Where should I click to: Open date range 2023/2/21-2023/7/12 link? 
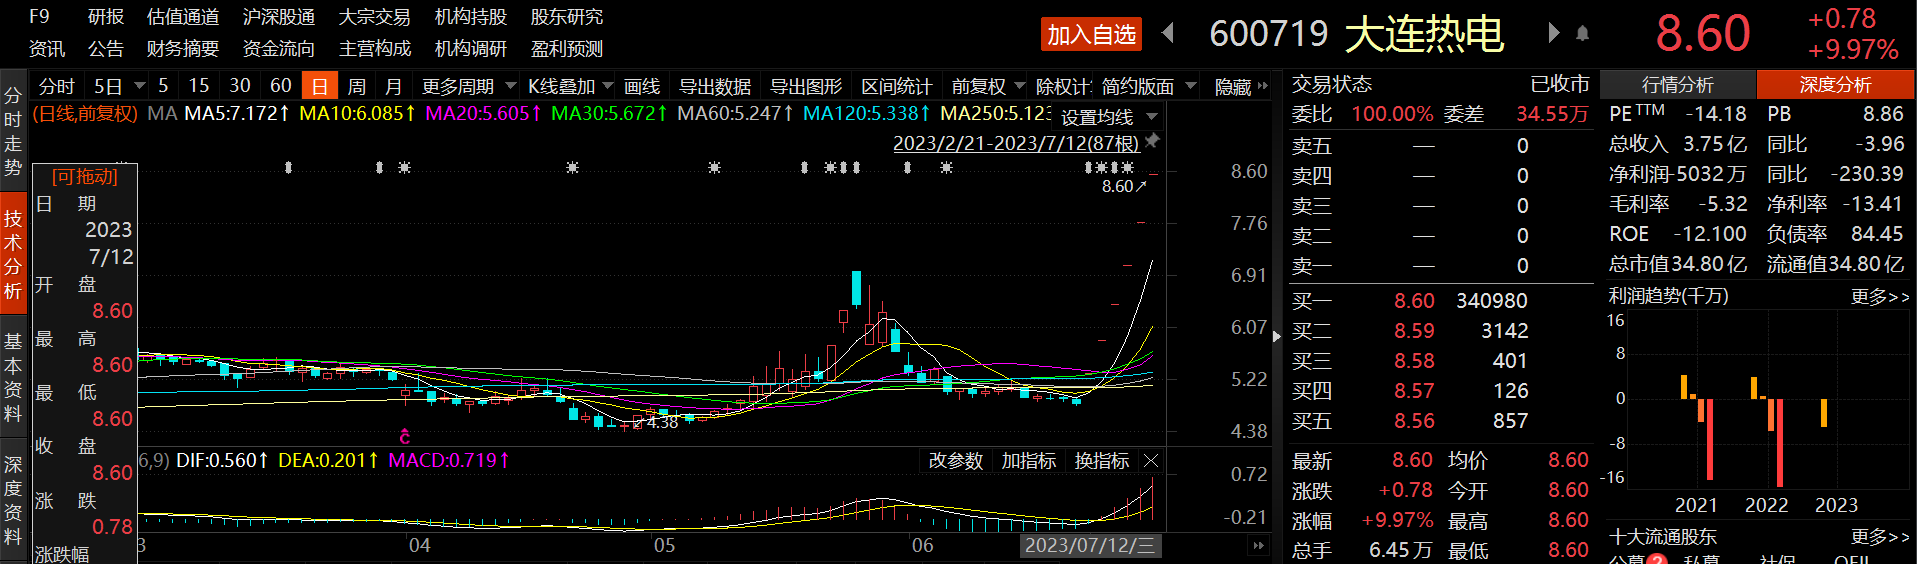click(x=1016, y=143)
